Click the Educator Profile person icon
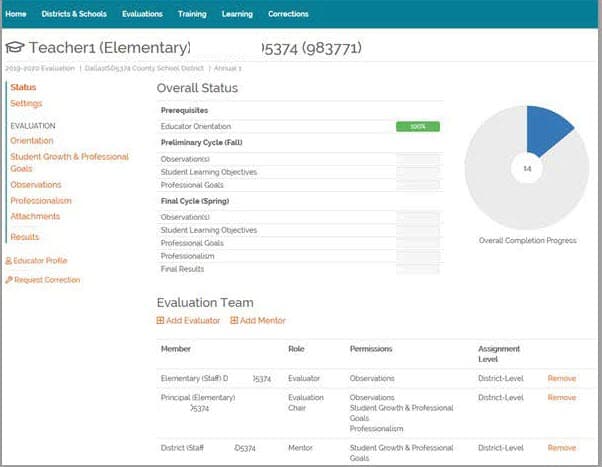602x467 pixels. pyautogui.click(x=9, y=261)
